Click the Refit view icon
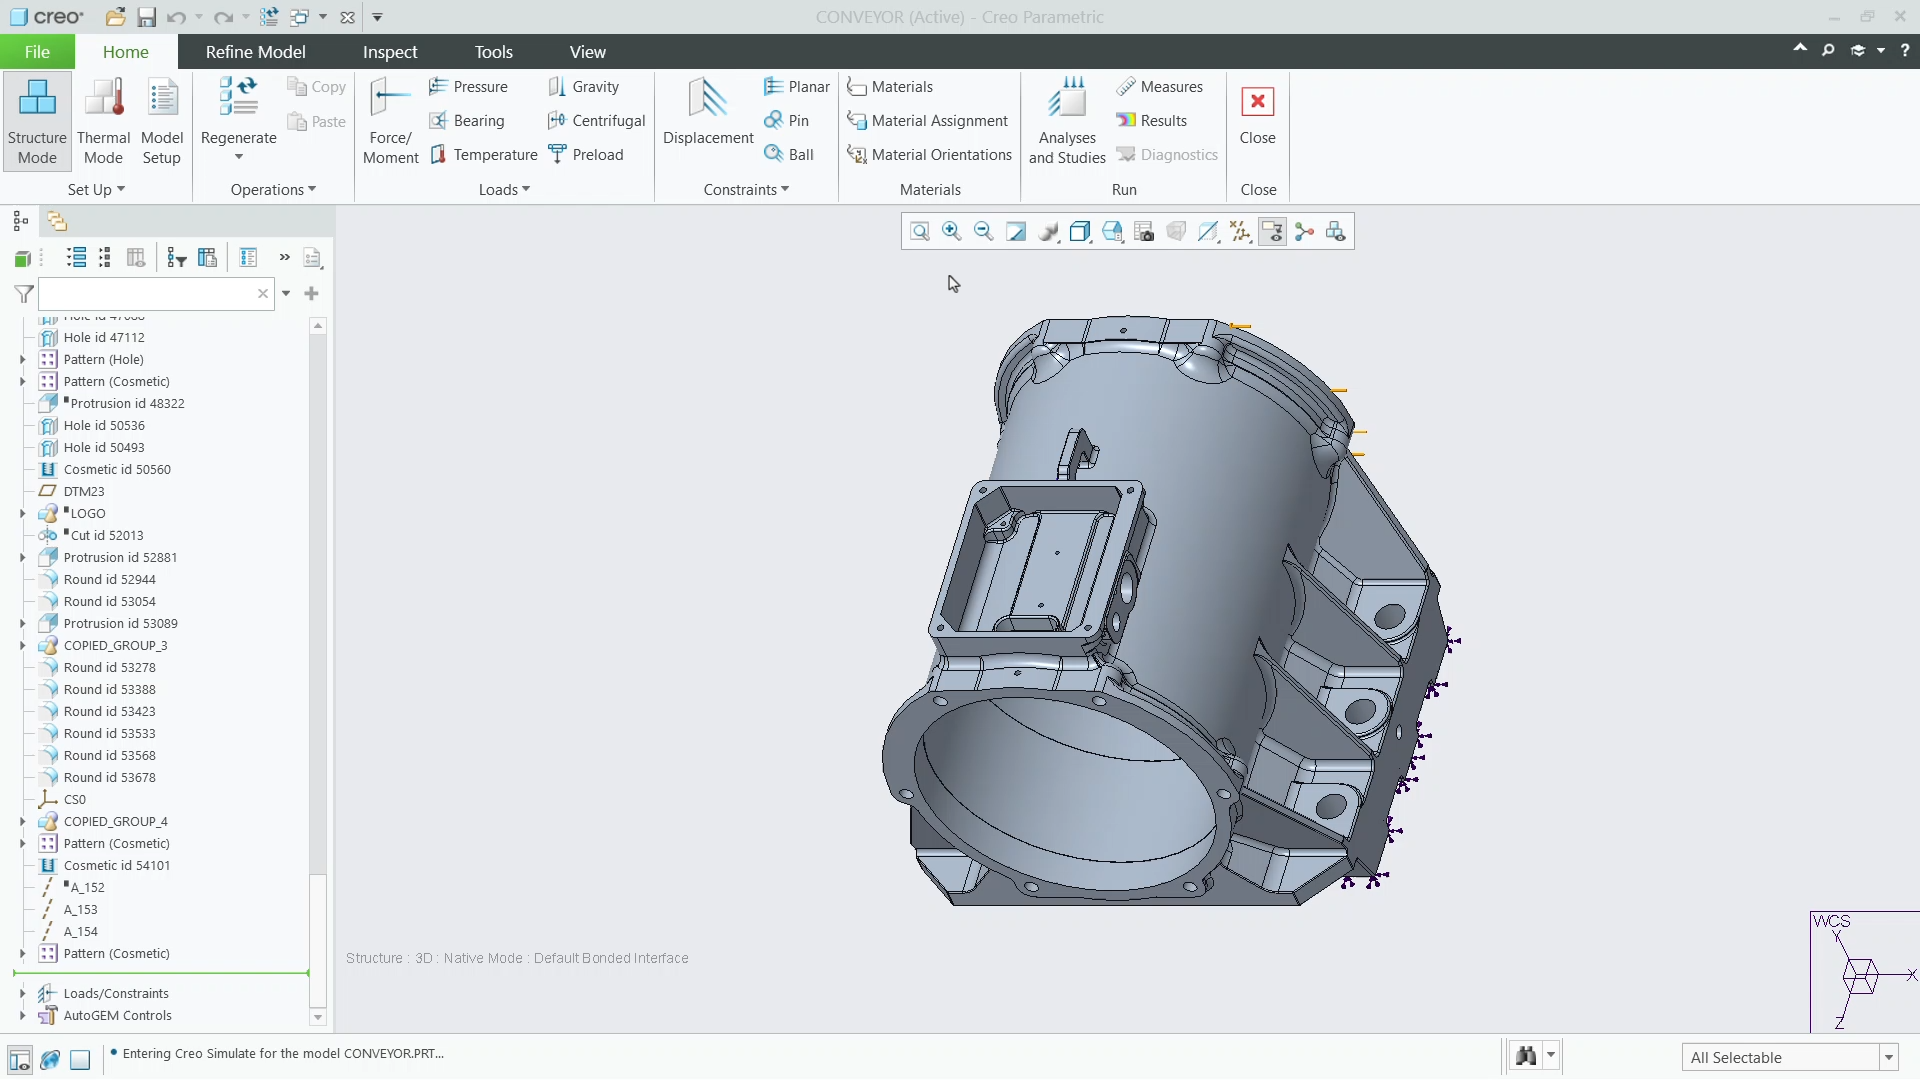1920x1080 pixels. pos(920,232)
